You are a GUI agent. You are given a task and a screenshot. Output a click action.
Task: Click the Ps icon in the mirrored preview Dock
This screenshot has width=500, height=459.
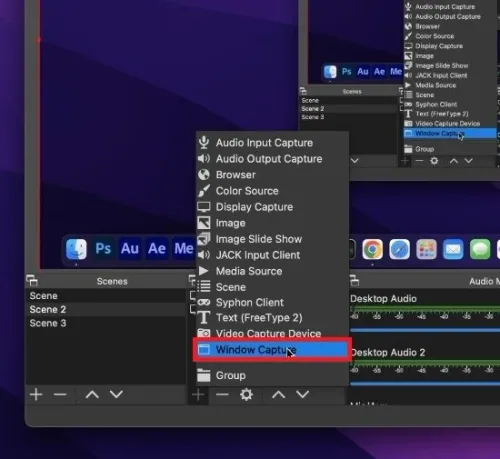click(346, 72)
